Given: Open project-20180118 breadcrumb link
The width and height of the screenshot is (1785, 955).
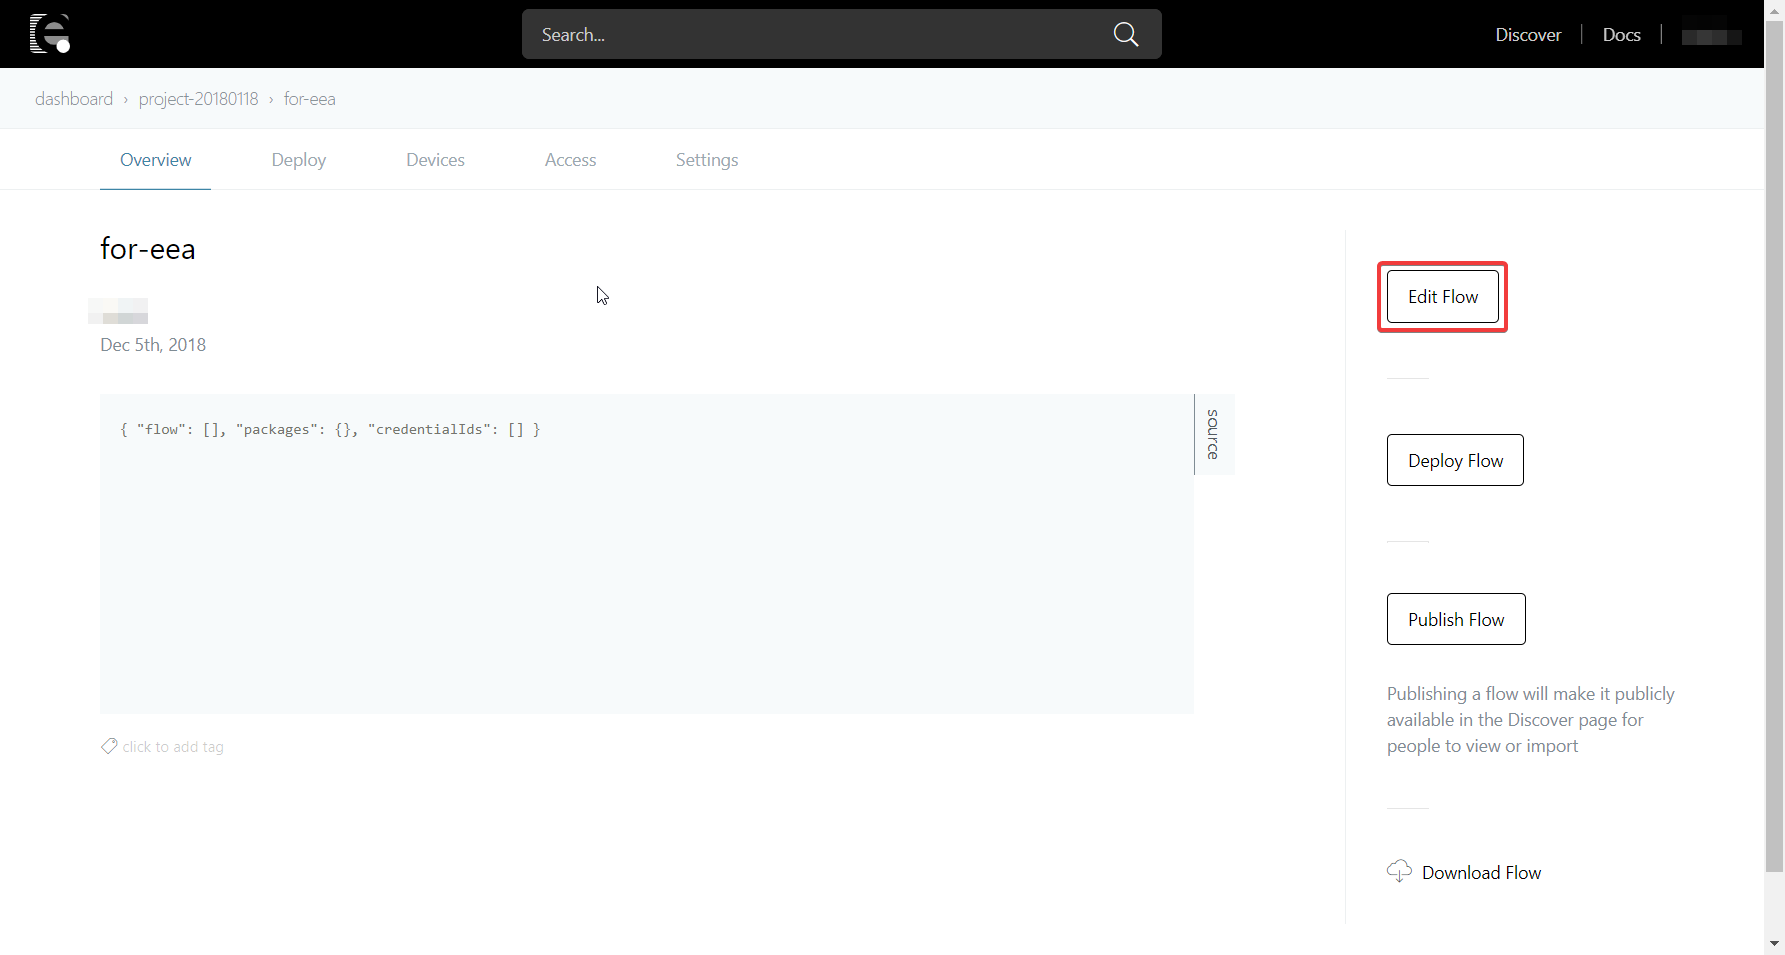Looking at the screenshot, I should point(198,99).
